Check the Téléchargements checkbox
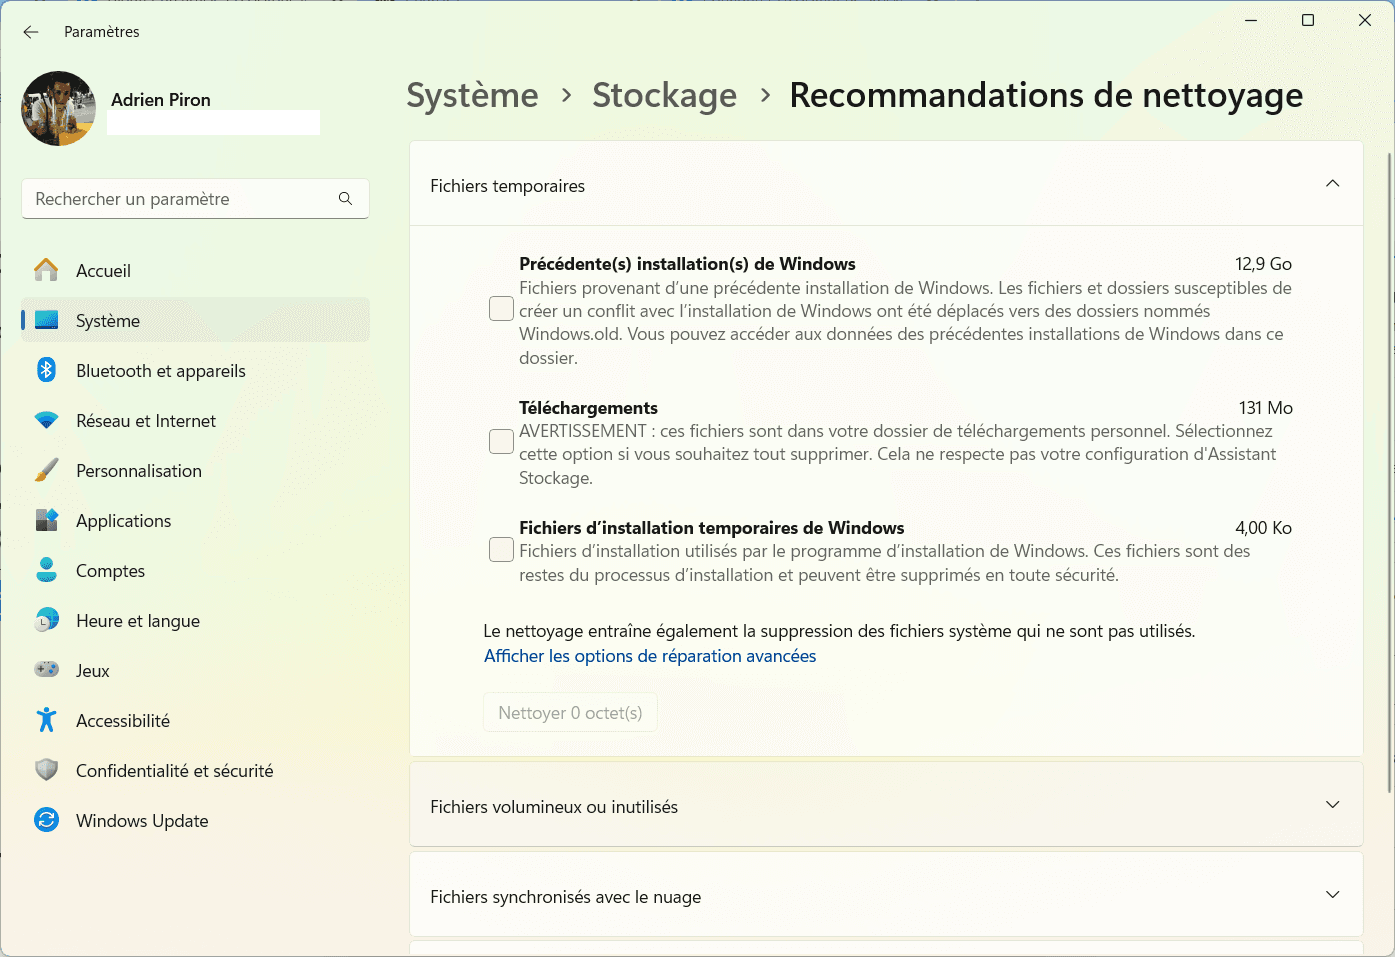This screenshot has height=957, width=1395. coord(501,441)
